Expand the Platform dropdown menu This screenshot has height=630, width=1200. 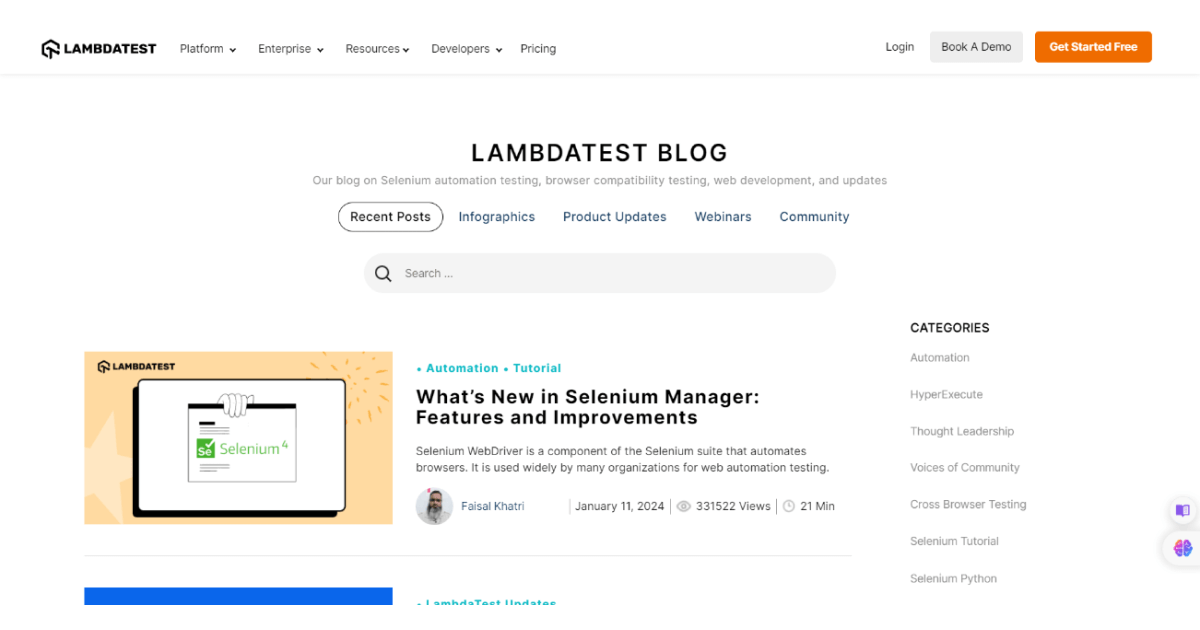(x=207, y=49)
